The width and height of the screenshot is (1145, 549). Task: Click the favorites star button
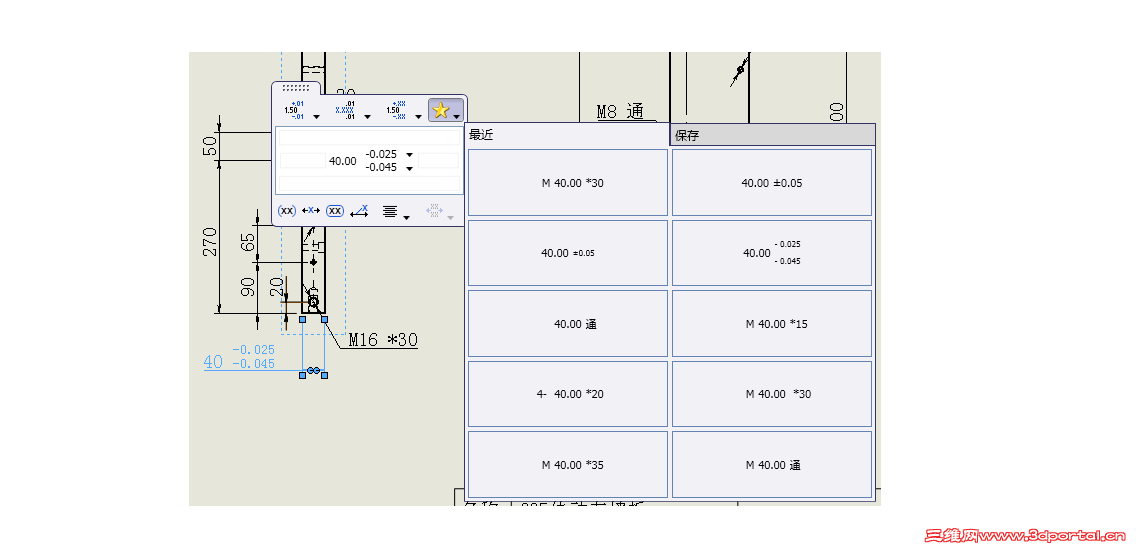point(440,110)
